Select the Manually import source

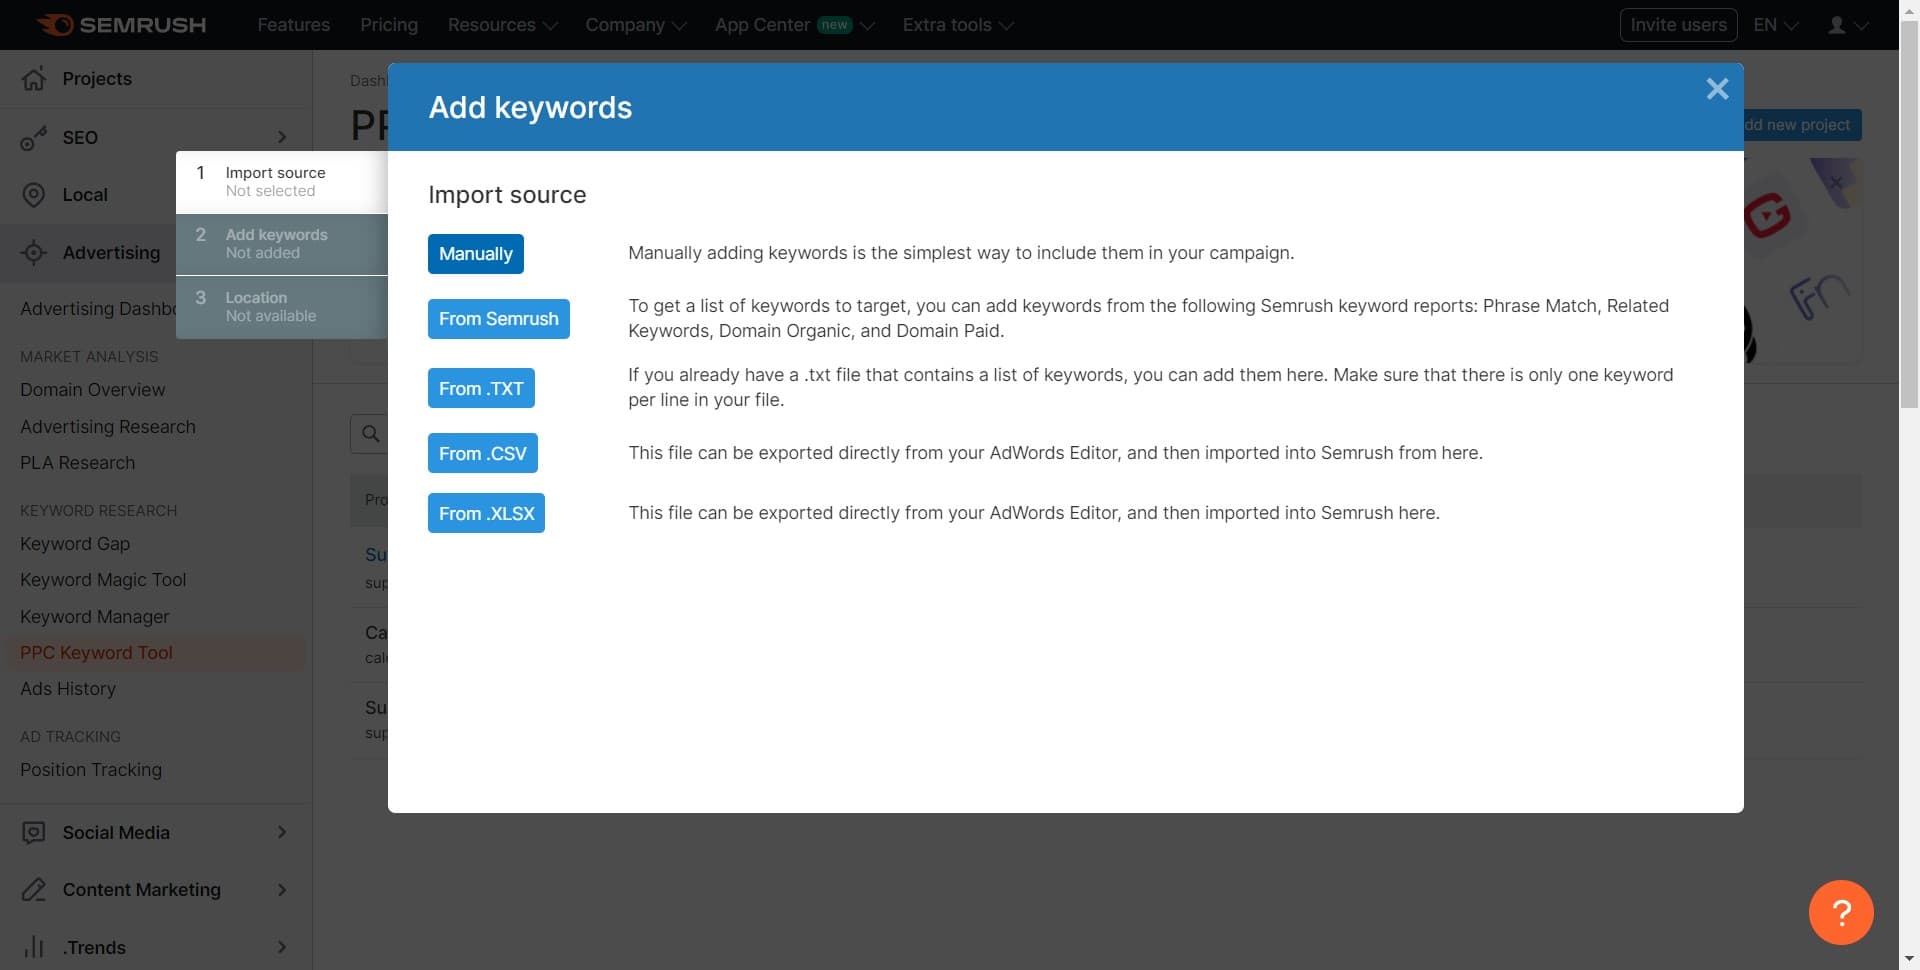pos(475,253)
